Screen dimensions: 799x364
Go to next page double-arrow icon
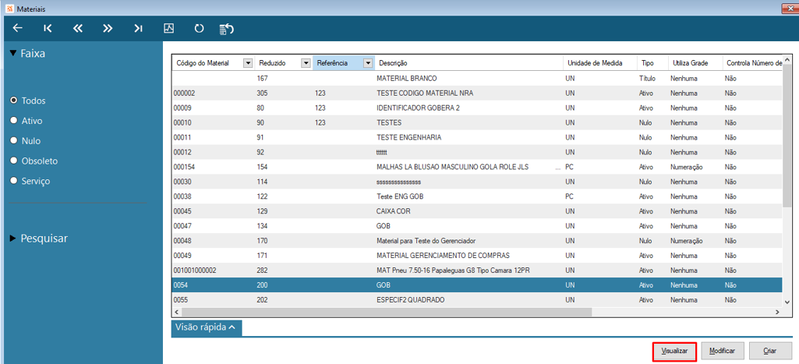[x=108, y=29]
